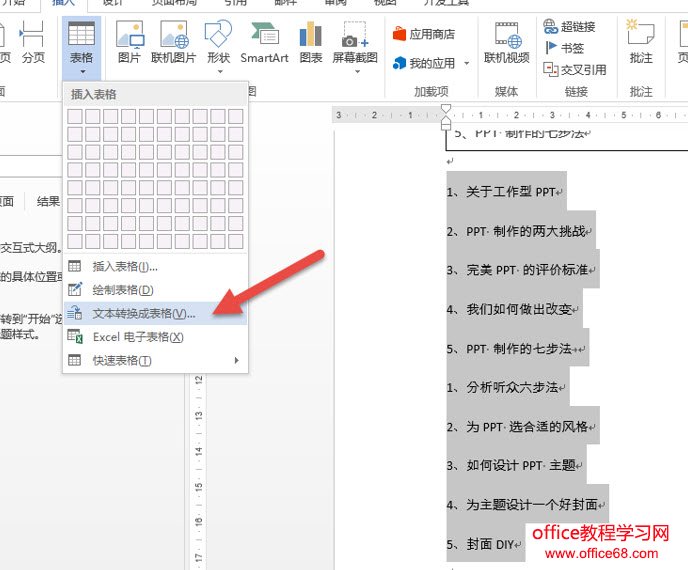Click text line 如何设计 PPT 主题
This screenshot has width=688, height=570.
tap(521, 465)
